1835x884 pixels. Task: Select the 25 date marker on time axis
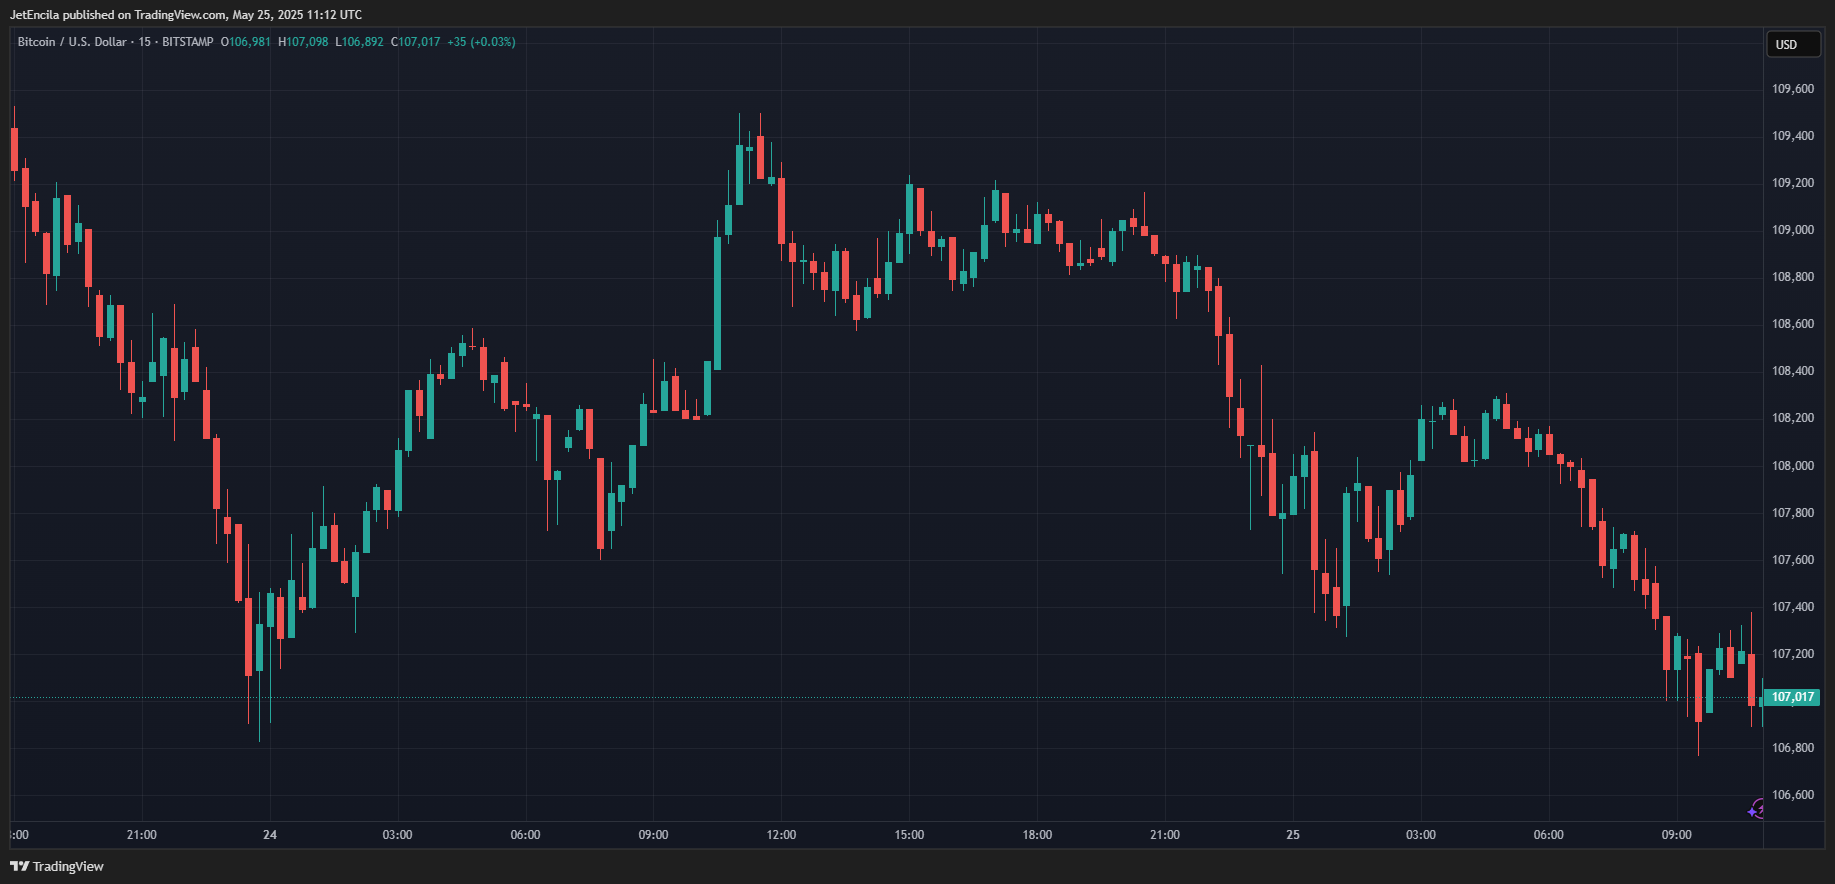(1293, 835)
